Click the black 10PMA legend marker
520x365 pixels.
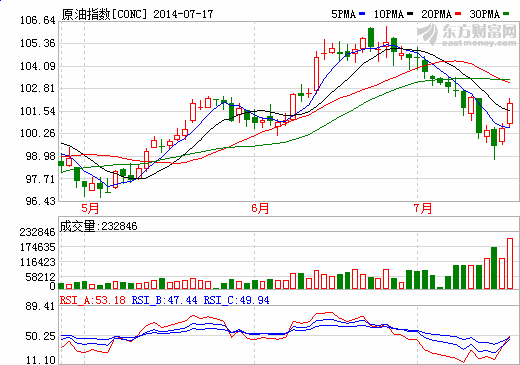tap(410, 14)
